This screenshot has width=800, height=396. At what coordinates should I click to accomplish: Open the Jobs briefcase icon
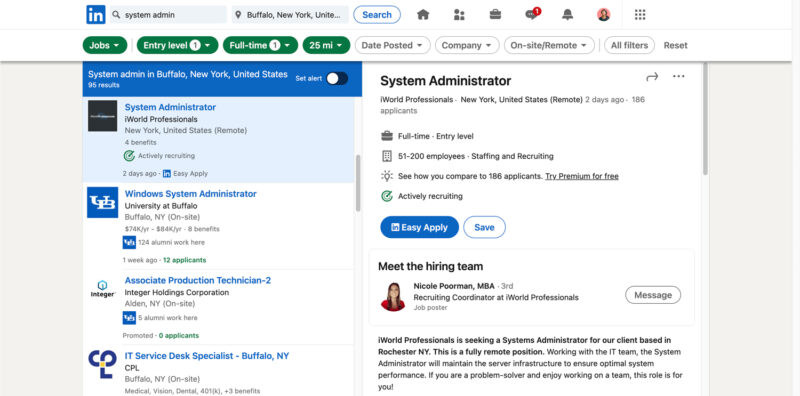tap(495, 15)
